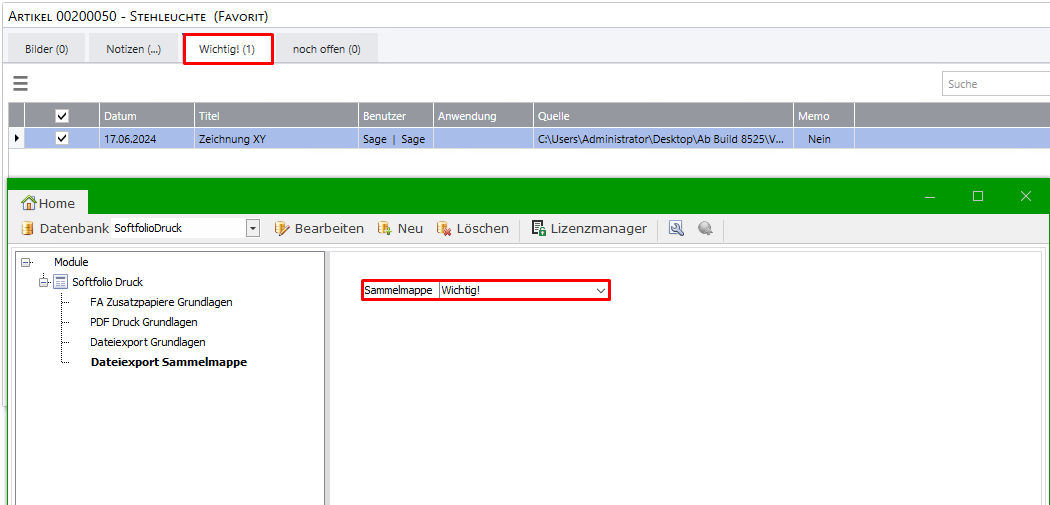This screenshot has height=505, width=1050.
Task: Open the hamburger menu above the table
Action: coord(20,84)
